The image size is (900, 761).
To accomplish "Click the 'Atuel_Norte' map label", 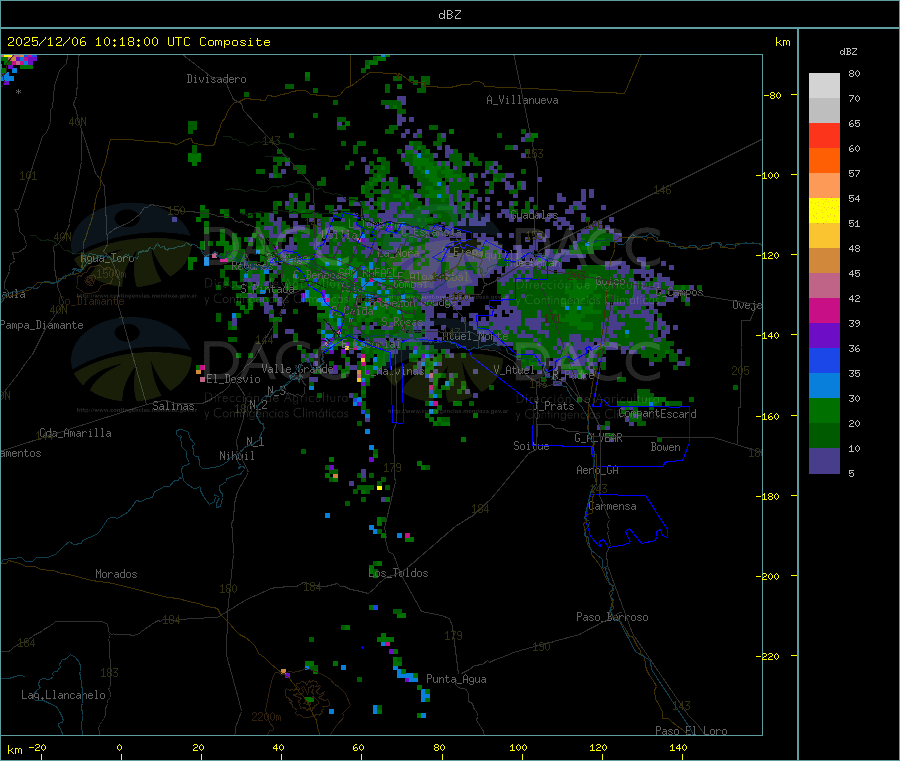I will coord(475,336).
